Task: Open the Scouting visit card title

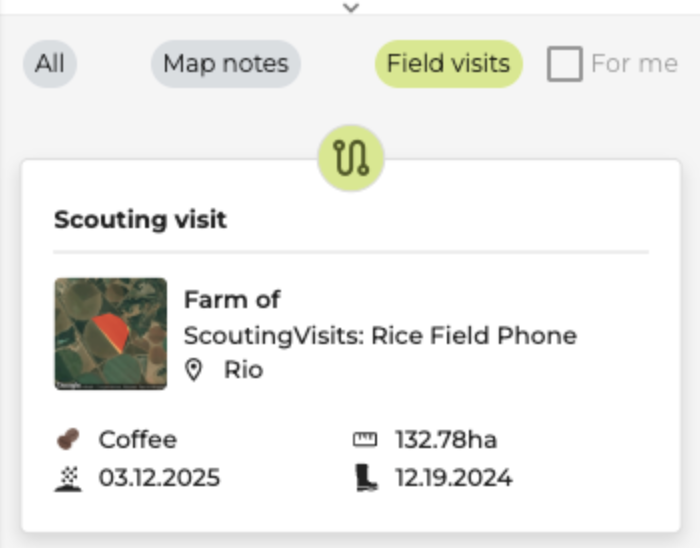Action: click(x=141, y=220)
